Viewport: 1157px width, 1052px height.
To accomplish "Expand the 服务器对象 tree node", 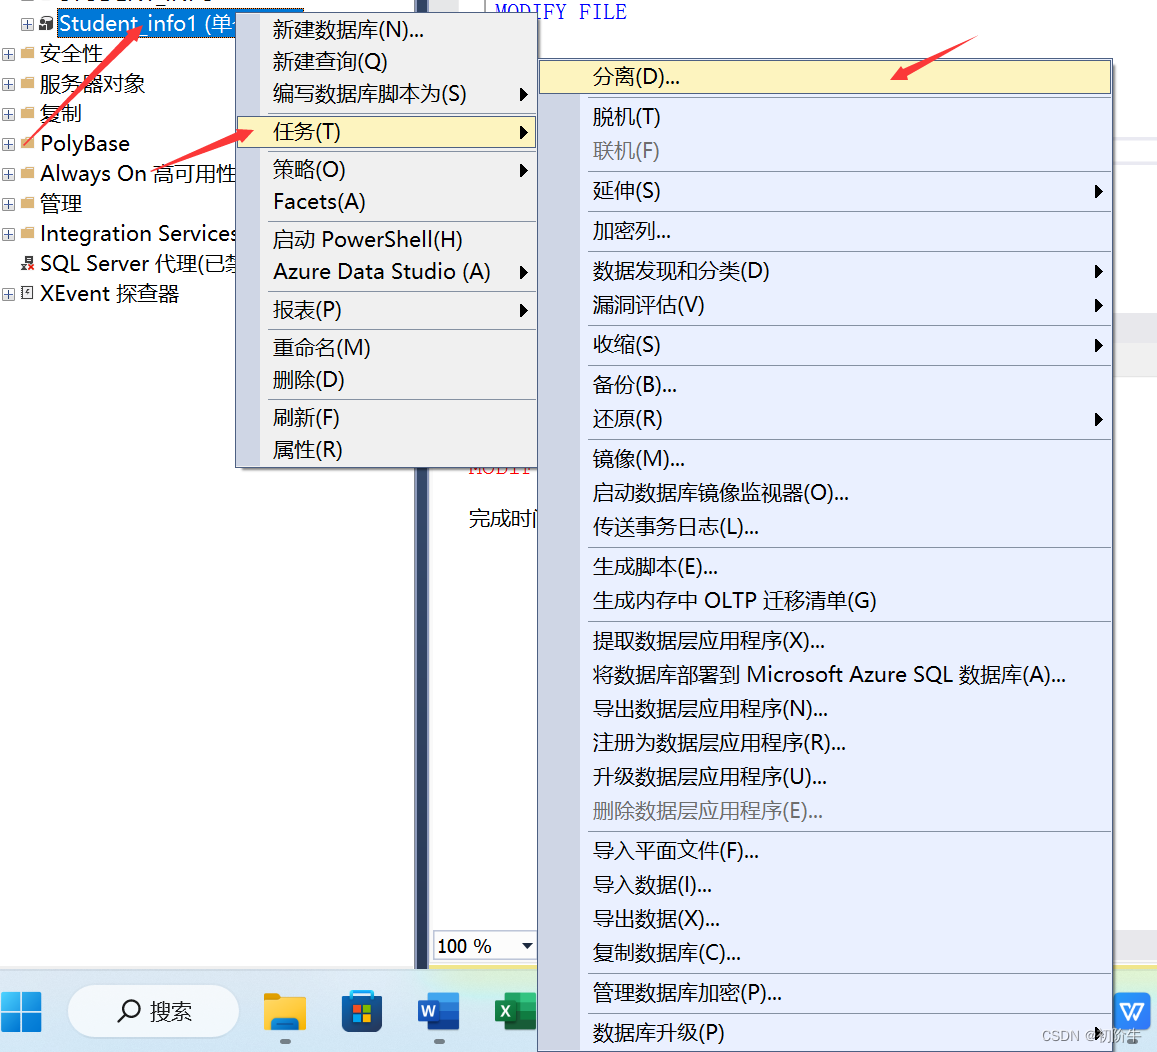I will click(x=9, y=84).
